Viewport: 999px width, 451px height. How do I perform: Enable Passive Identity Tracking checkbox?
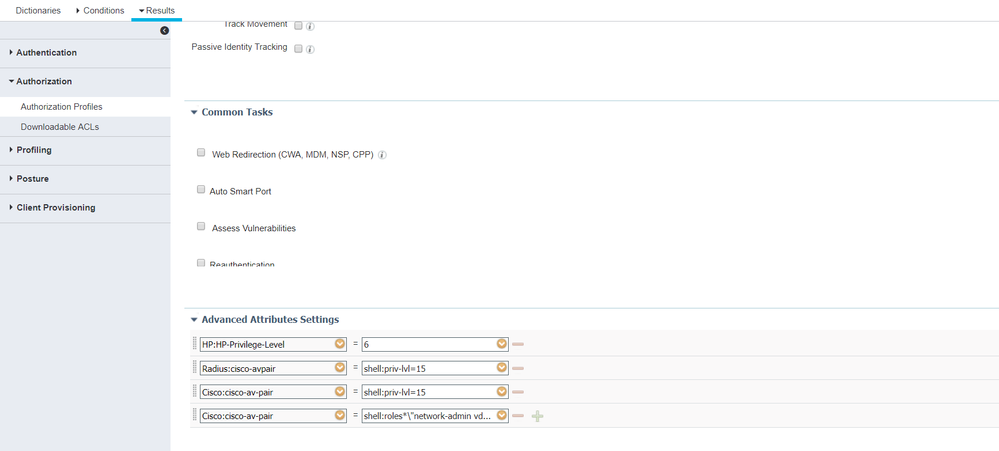(x=298, y=49)
